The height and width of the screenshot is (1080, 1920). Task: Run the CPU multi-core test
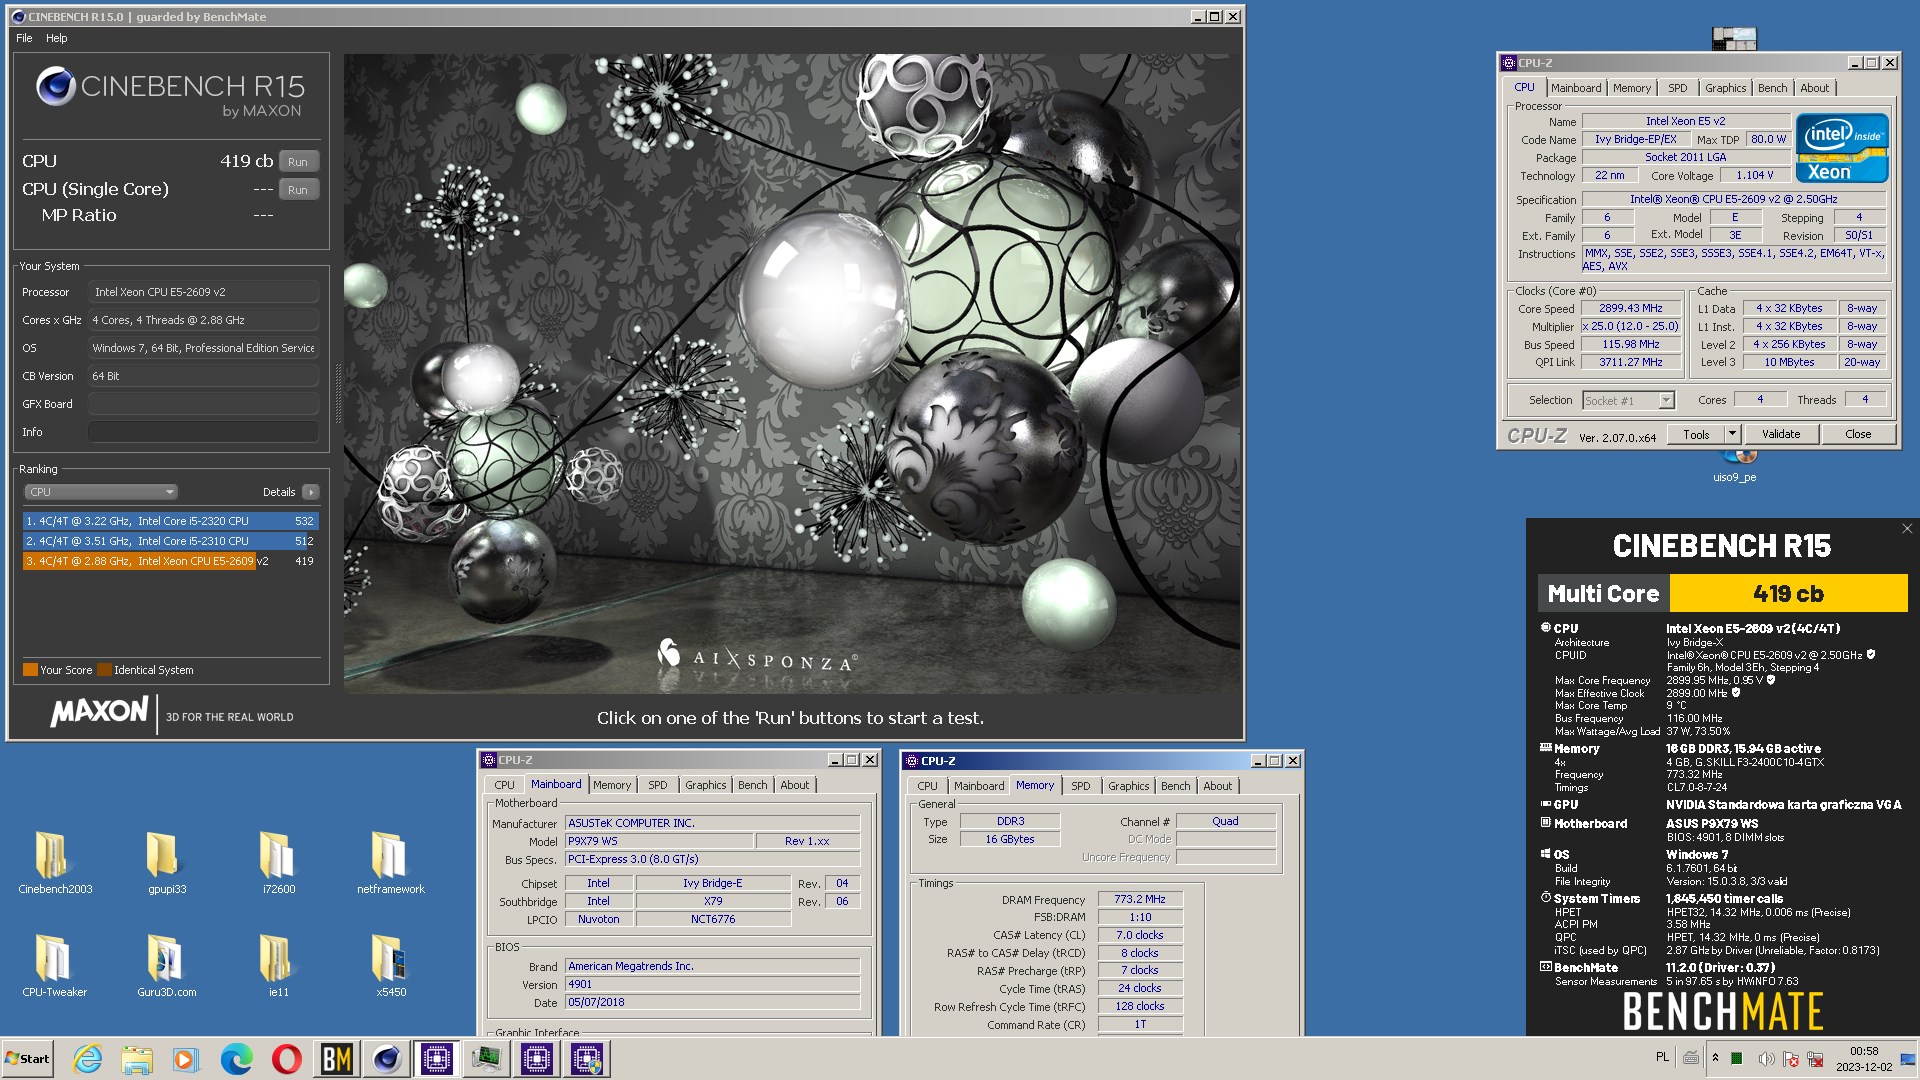click(298, 161)
